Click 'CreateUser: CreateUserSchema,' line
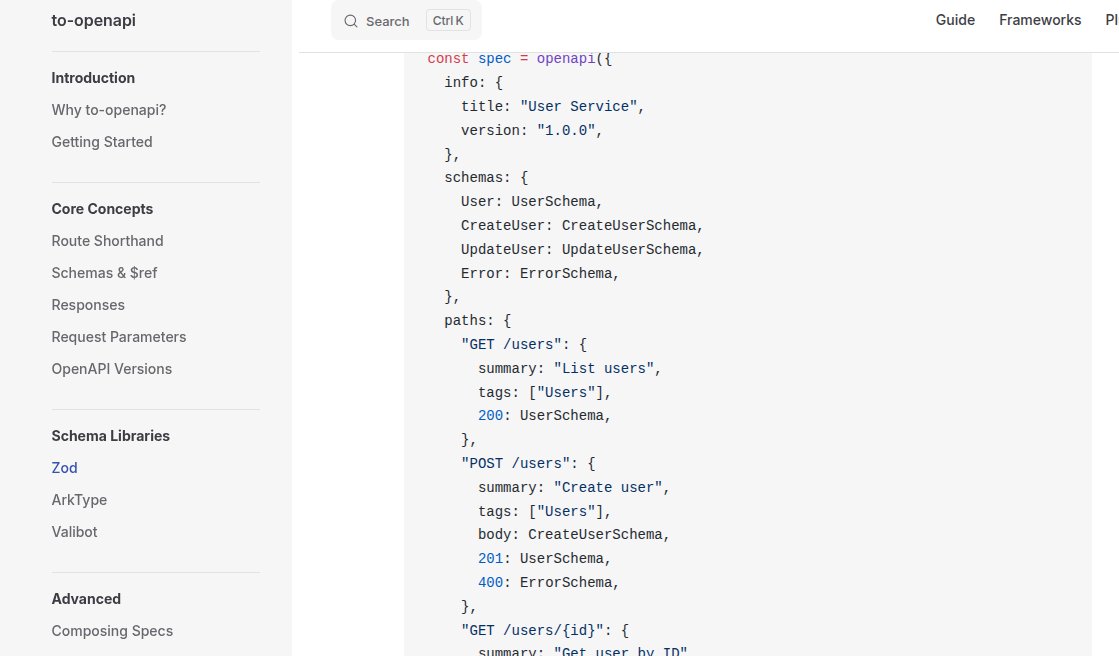This screenshot has height=656, width=1119. pyautogui.click(x=582, y=226)
